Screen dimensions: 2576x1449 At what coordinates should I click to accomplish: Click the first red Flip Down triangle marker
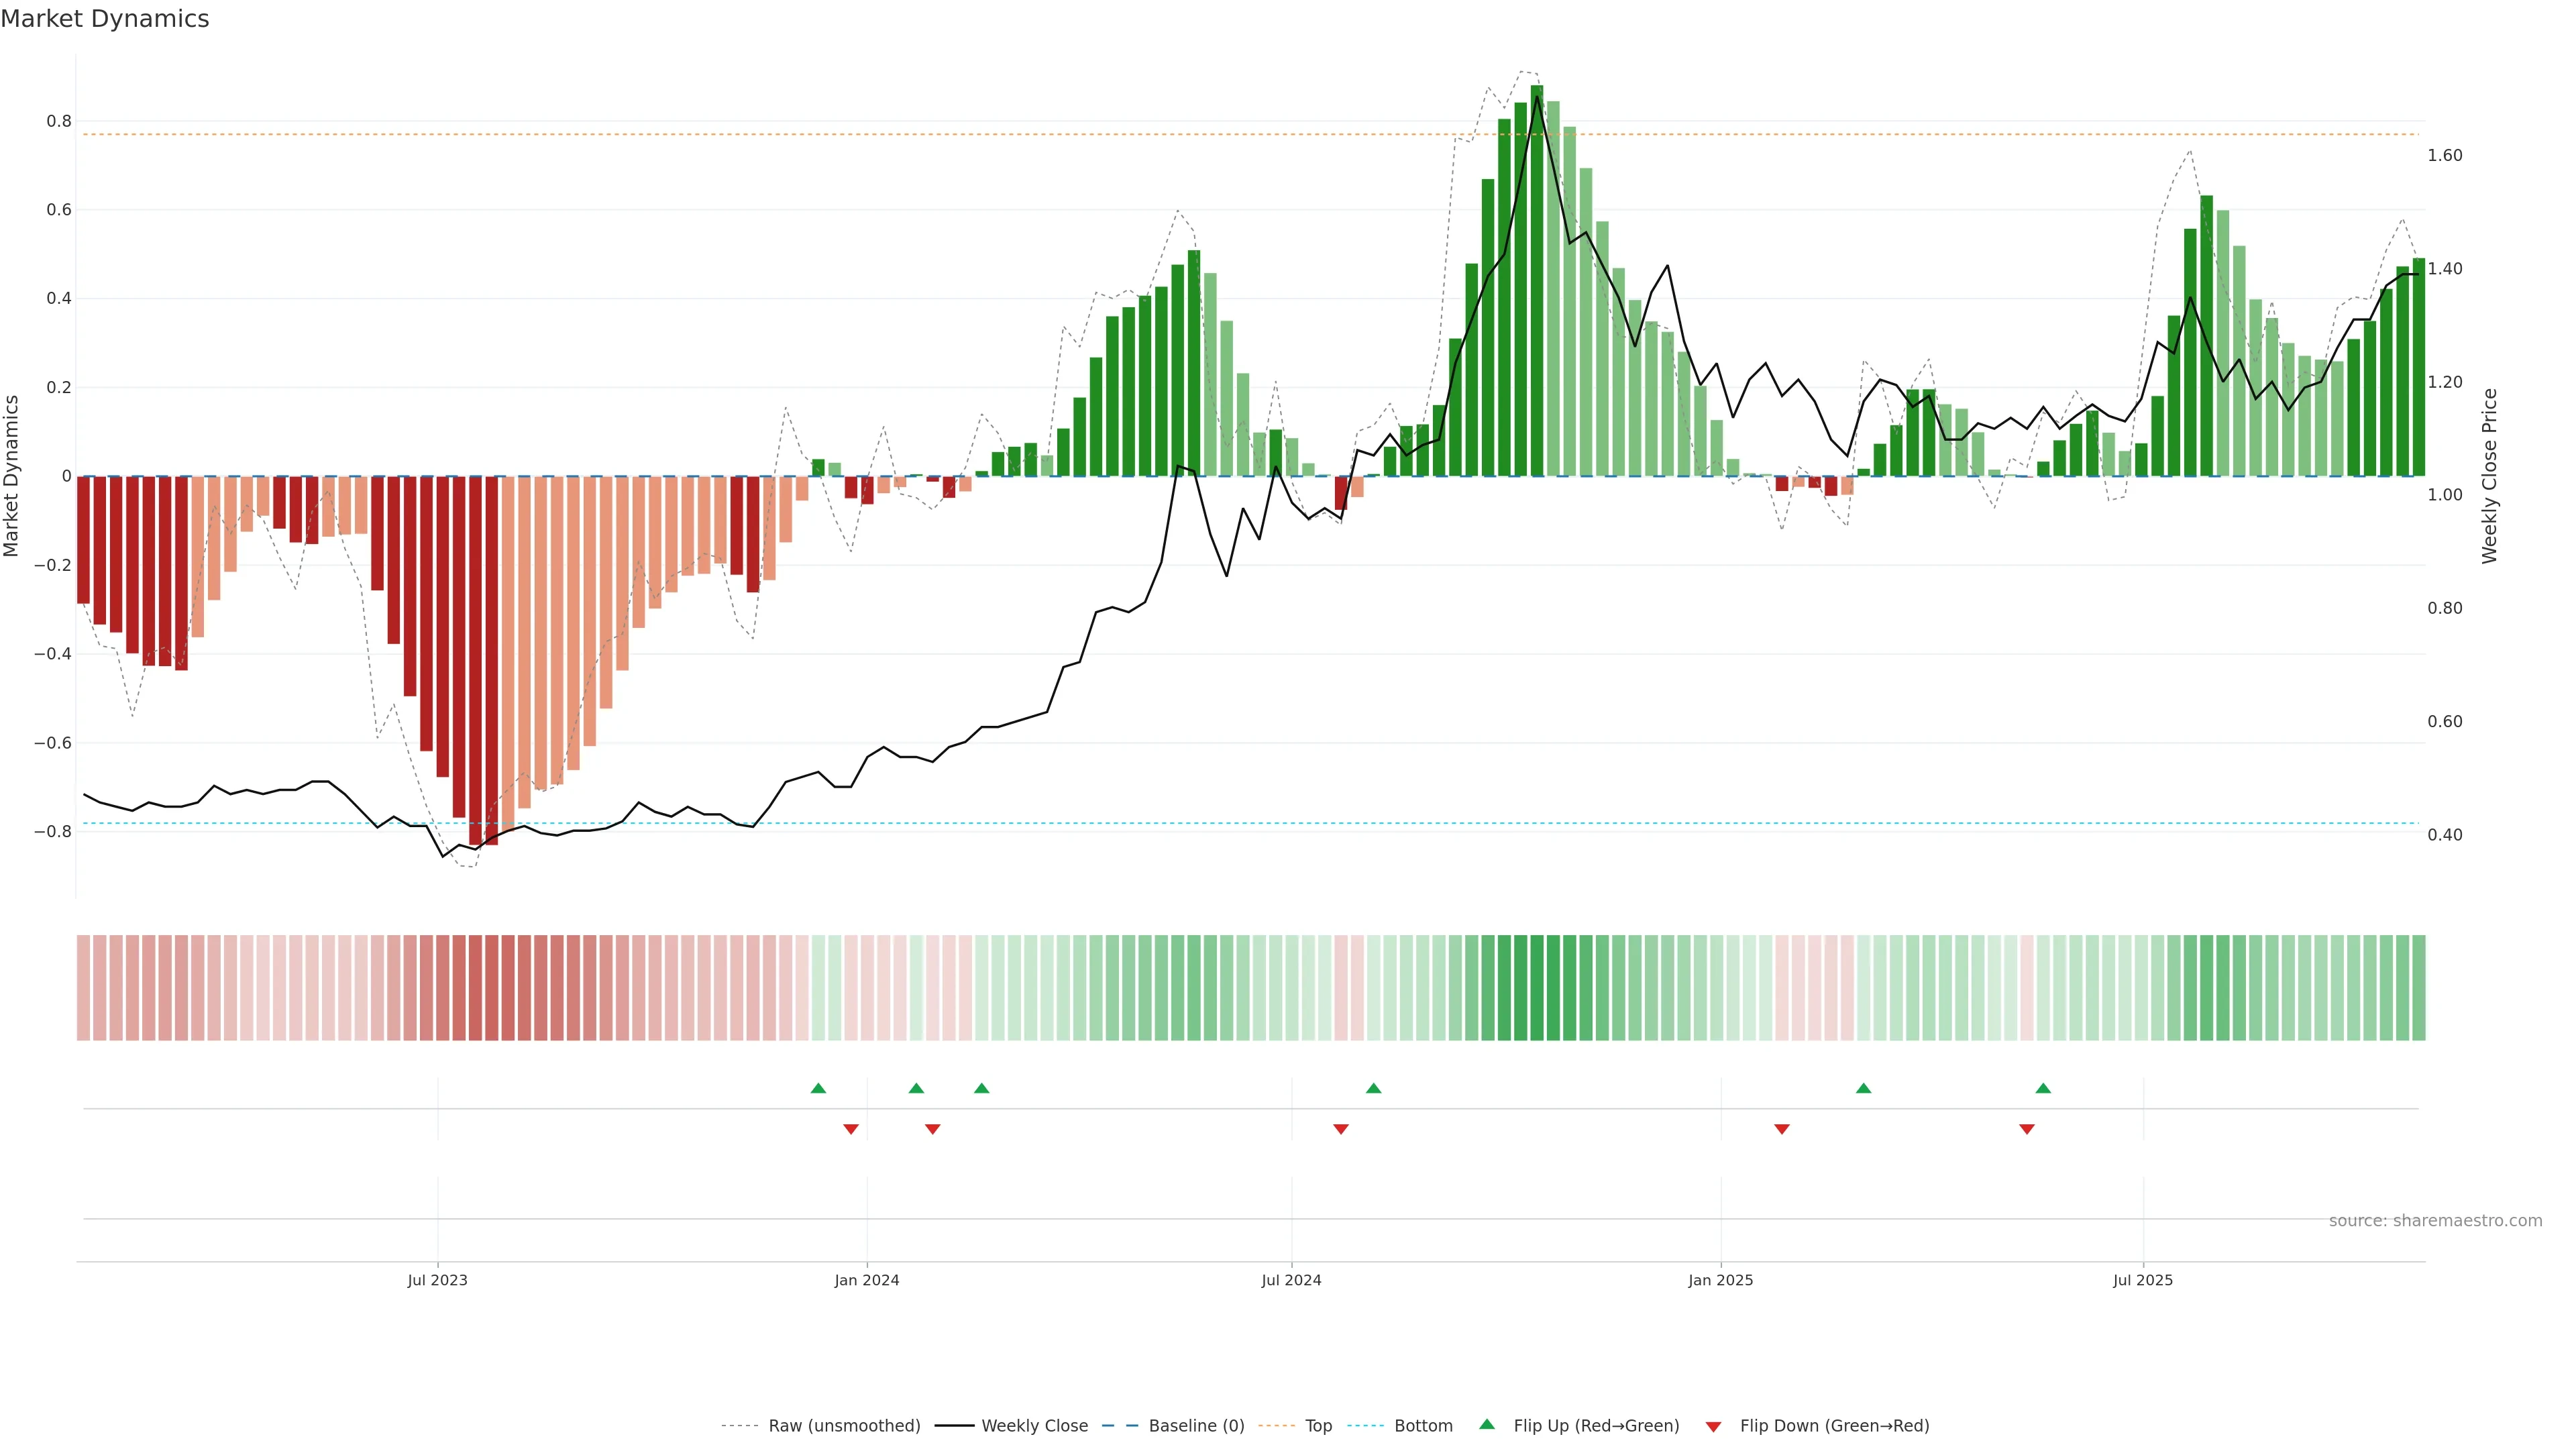(x=851, y=1129)
